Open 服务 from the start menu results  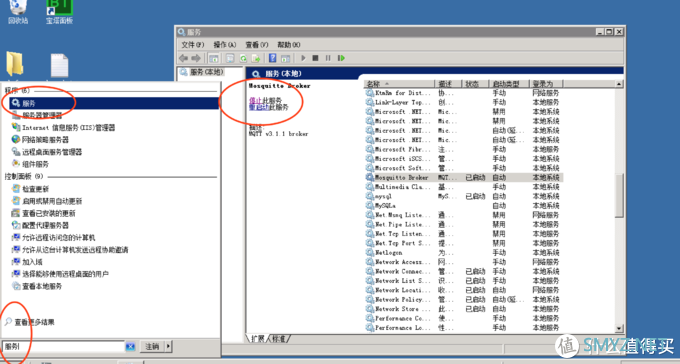(114, 103)
